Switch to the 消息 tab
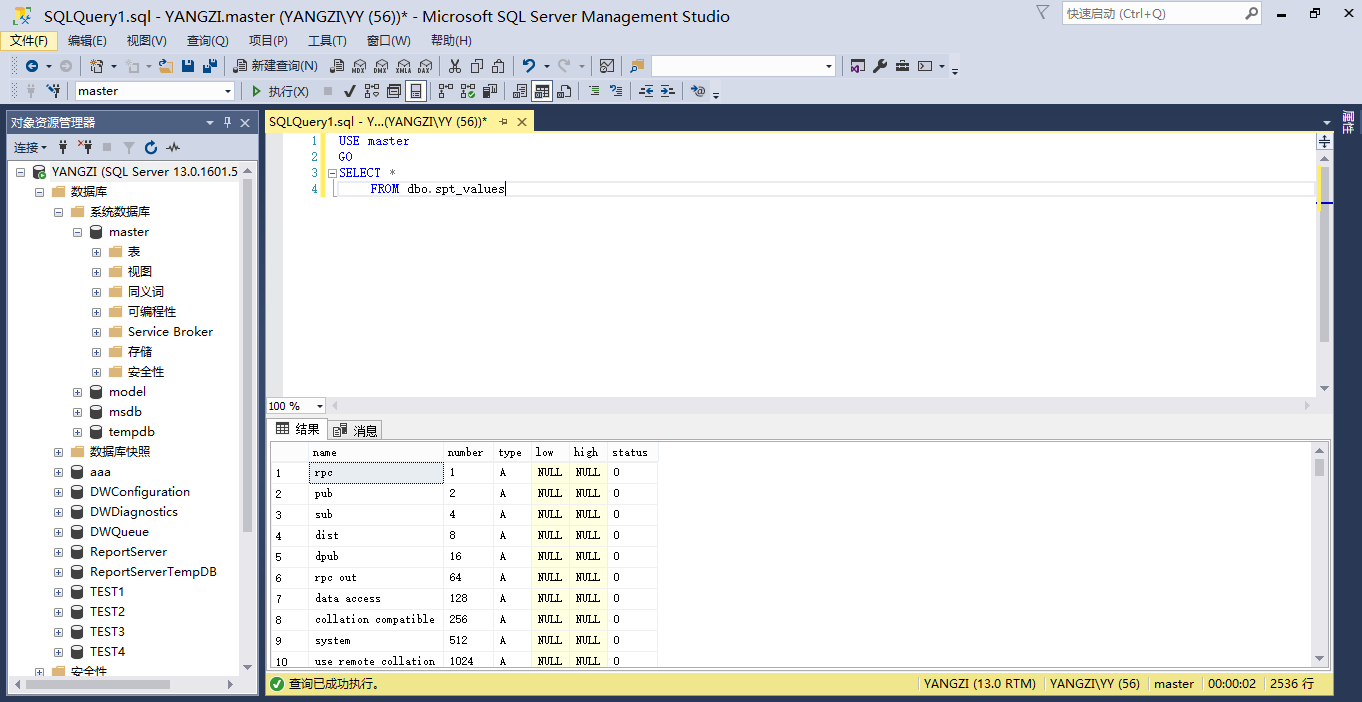Viewport: 1362px width, 702px height. [355, 429]
